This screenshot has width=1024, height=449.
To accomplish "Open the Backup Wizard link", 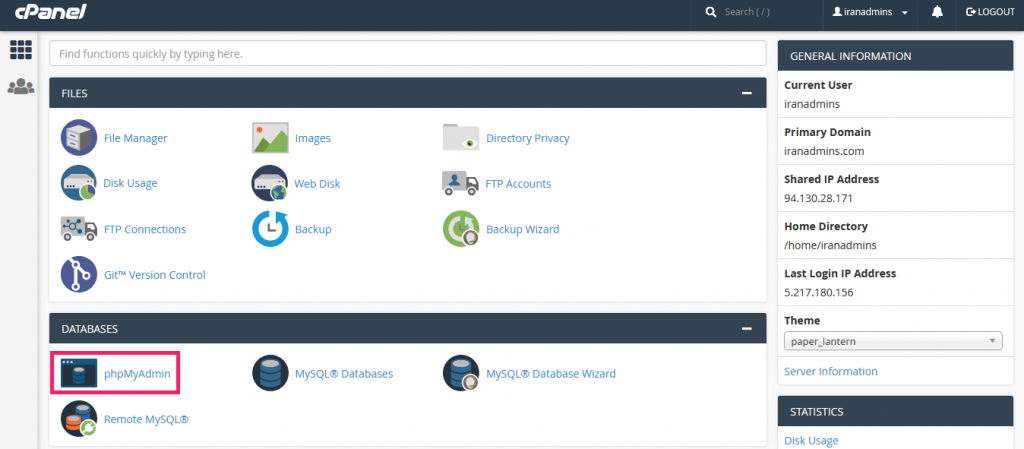I will point(522,230).
